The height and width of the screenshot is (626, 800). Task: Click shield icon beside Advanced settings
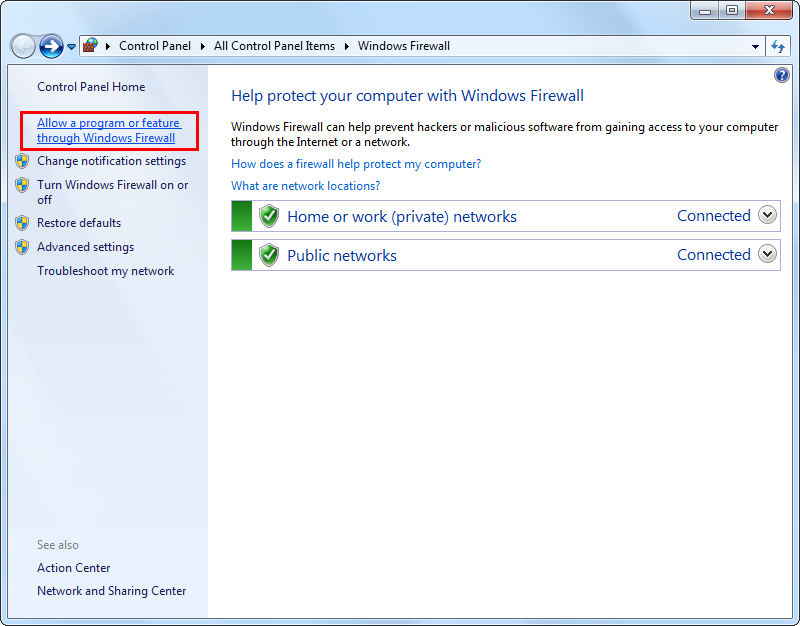(x=22, y=247)
